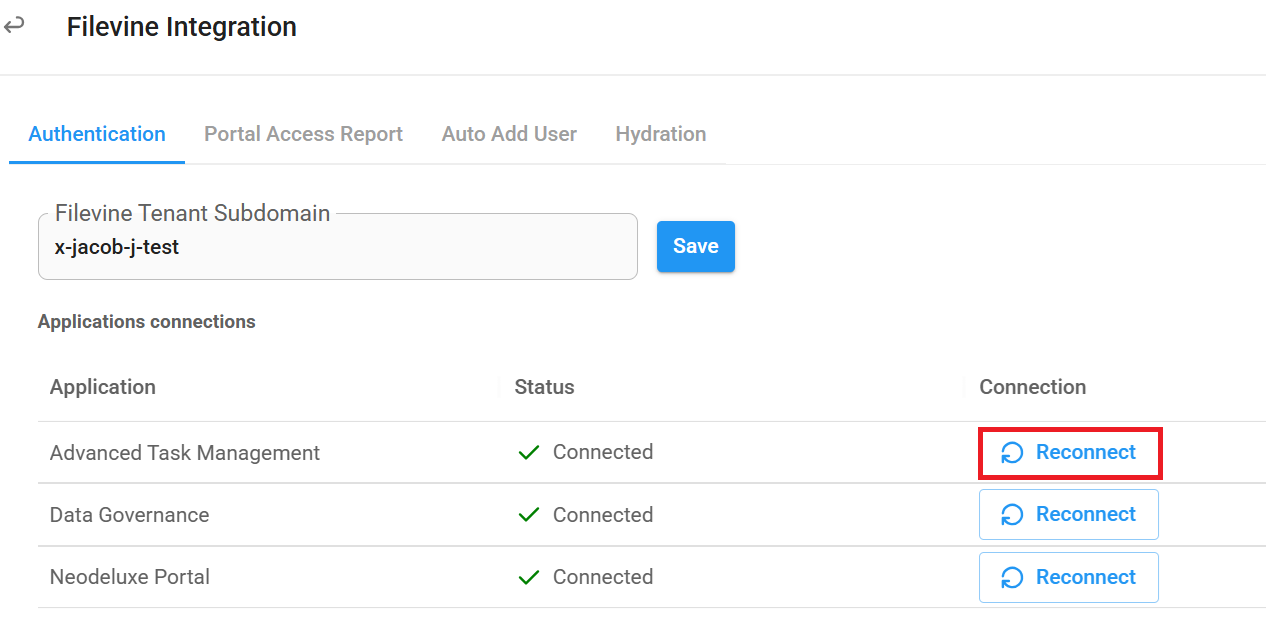Reconnect the Data Governance application
The height and width of the screenshot is (634, 1266).
1069,515
